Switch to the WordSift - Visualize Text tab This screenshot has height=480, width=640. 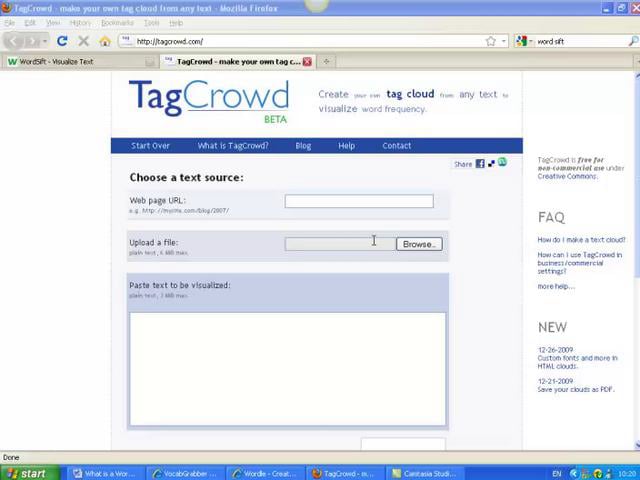[80, 62]
